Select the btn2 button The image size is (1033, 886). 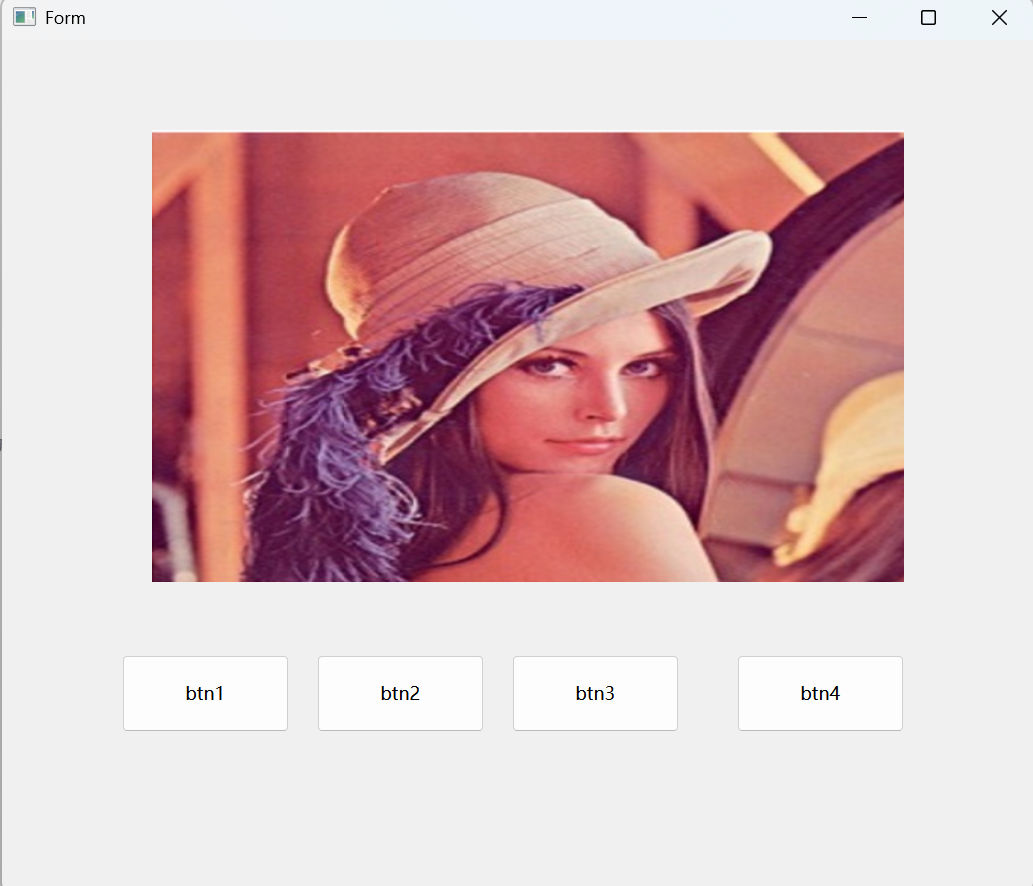pyautogui.click(x=400, y=693)
